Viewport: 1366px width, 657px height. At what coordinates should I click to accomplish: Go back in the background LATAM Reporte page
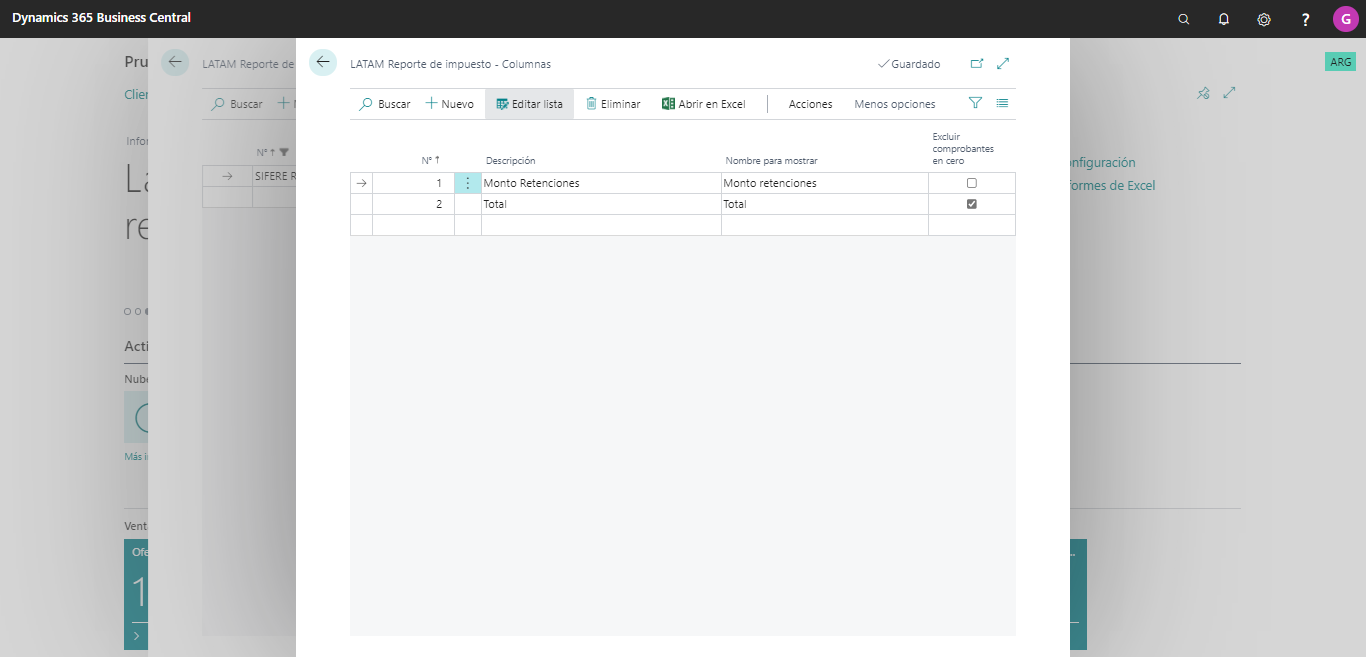click(175, 62)
